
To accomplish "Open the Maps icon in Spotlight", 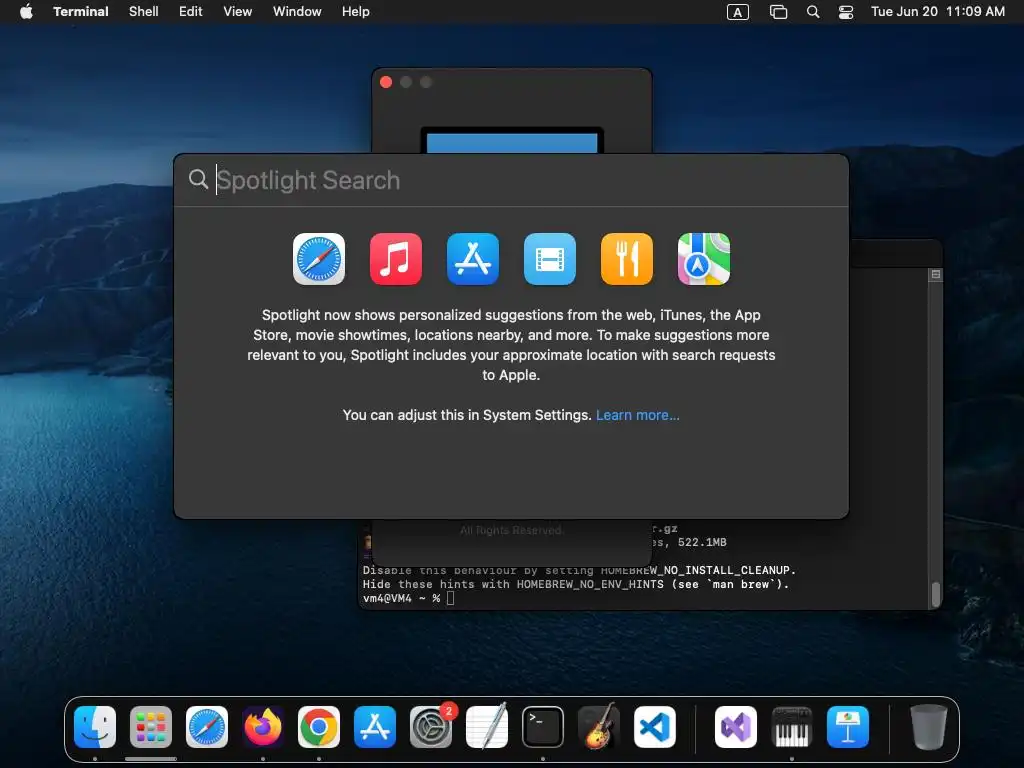I will pyautogui.click(x=704, y=259).
